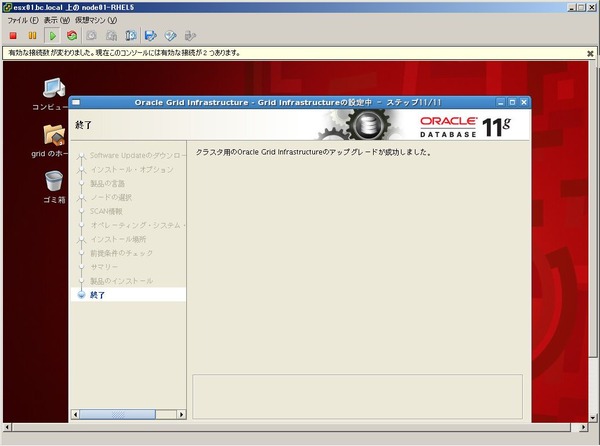Click the step list horizontal scrollbar thumb
The image size is (600, 446).
[117, 414]
